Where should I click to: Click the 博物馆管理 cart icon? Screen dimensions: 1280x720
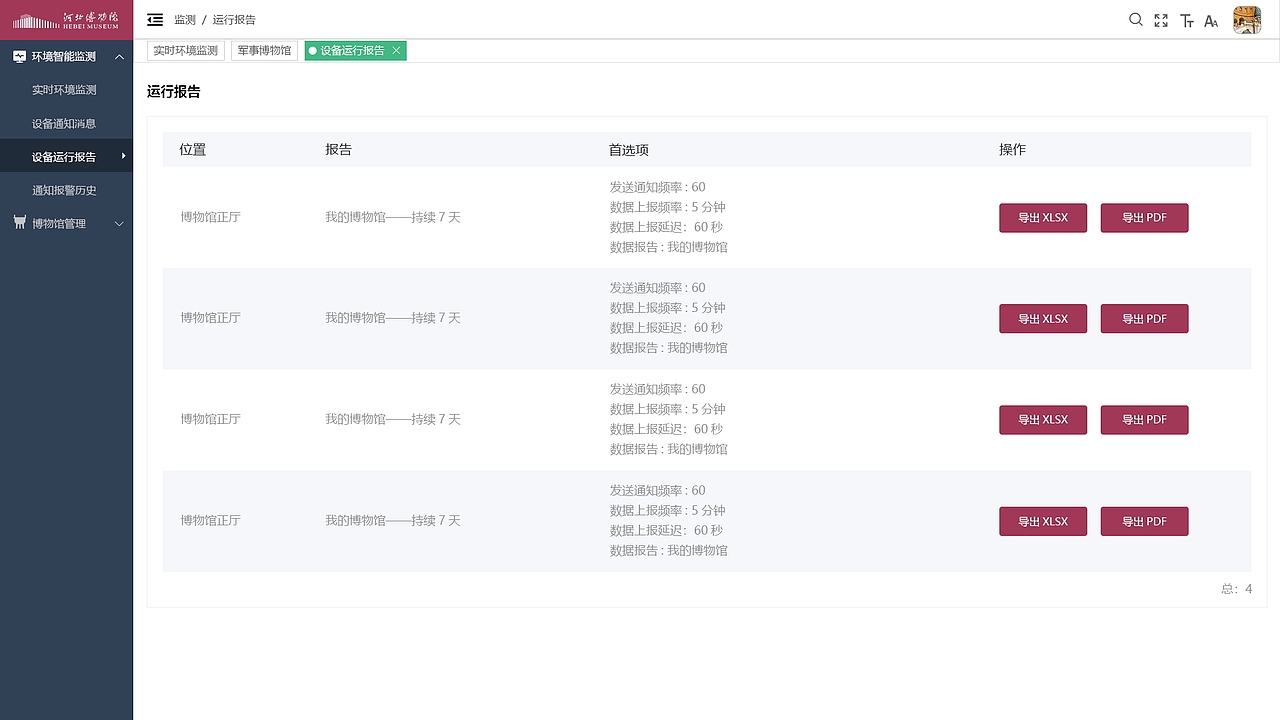19,222
